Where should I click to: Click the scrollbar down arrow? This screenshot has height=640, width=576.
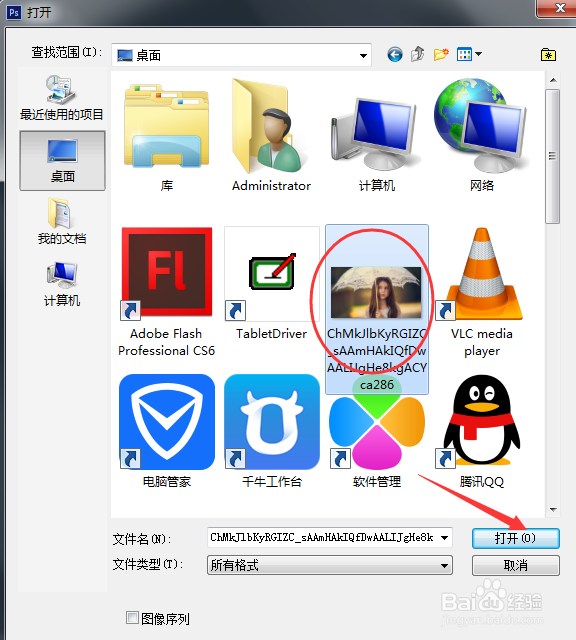pos(553,509)
